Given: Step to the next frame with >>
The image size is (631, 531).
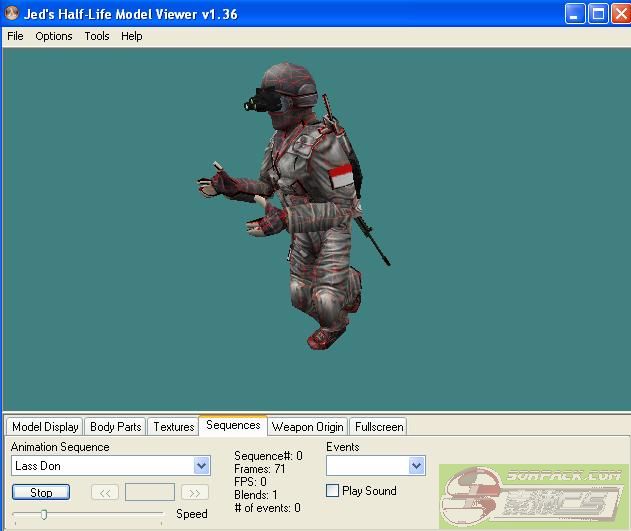Looking at the screenshot, I should (x=195, y=493).
